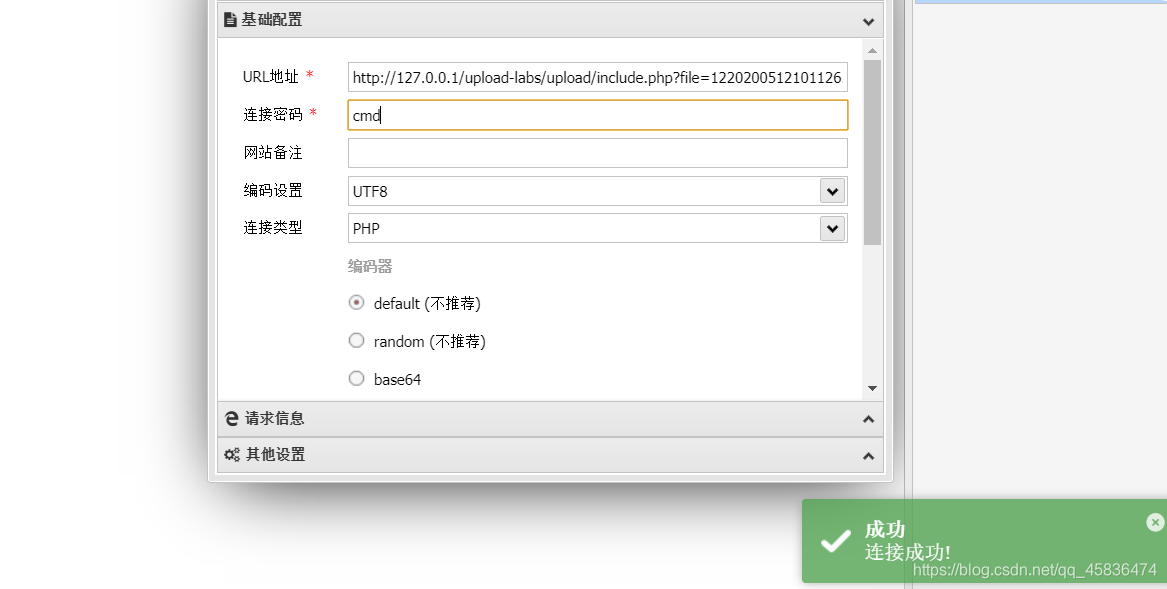Image resolution: width=1167 pixels, height=589 pixels.
Task: Open the 编码设置 UTF8 dropdown arrow
Action: [832, 191]
